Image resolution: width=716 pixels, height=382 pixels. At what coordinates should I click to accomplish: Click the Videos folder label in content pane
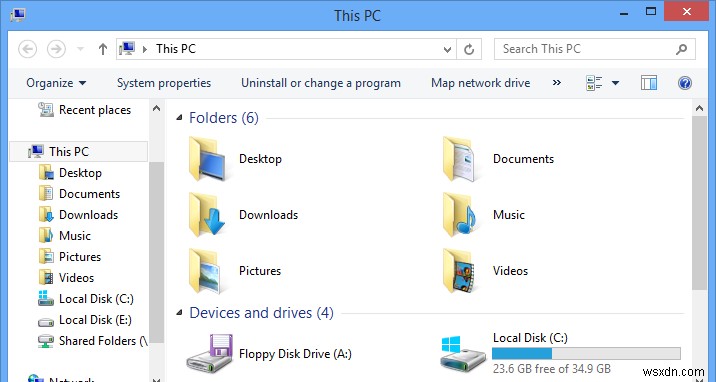coord(511,271)
